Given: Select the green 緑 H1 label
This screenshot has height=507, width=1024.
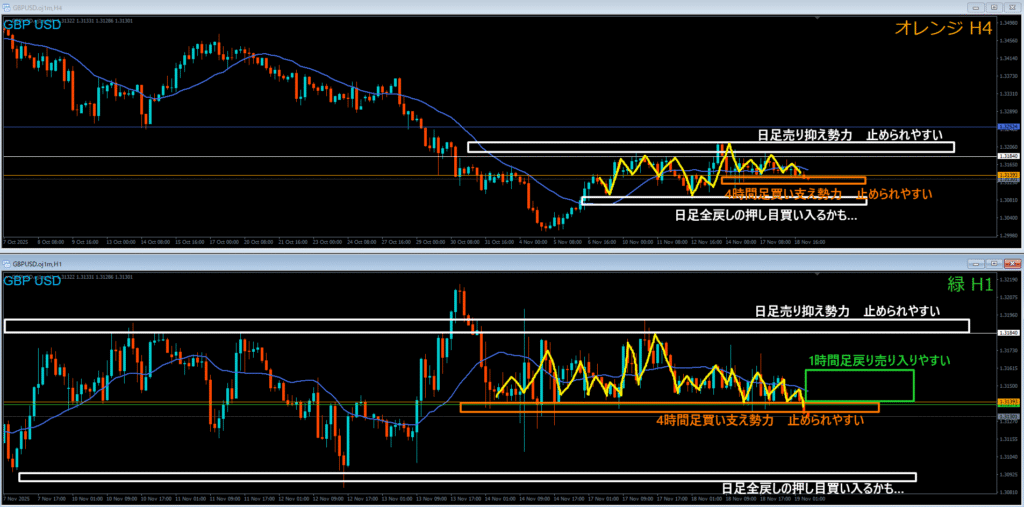Looking at the screenshot, I should coord(970,284).
